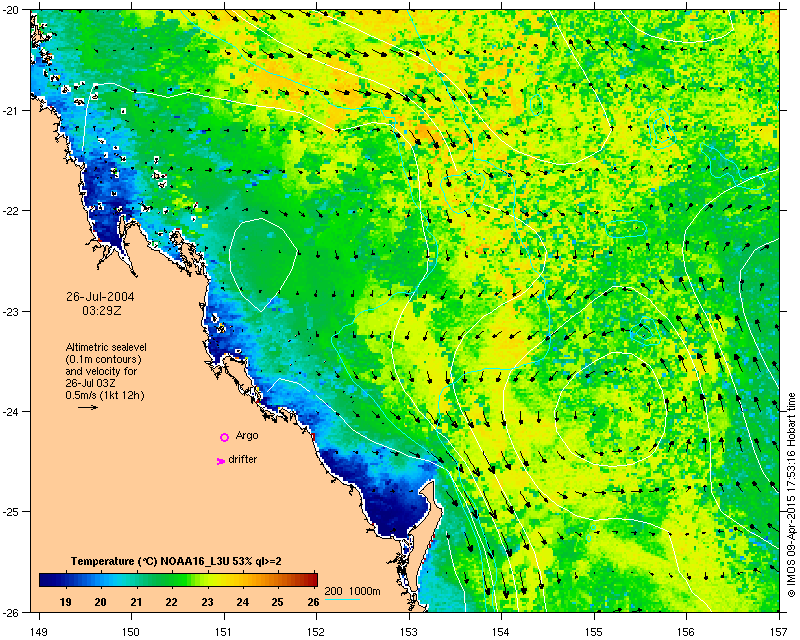Click the '(0.1m contours)' text line
This screenshot has height=640, width=800.
coord(104,359)
